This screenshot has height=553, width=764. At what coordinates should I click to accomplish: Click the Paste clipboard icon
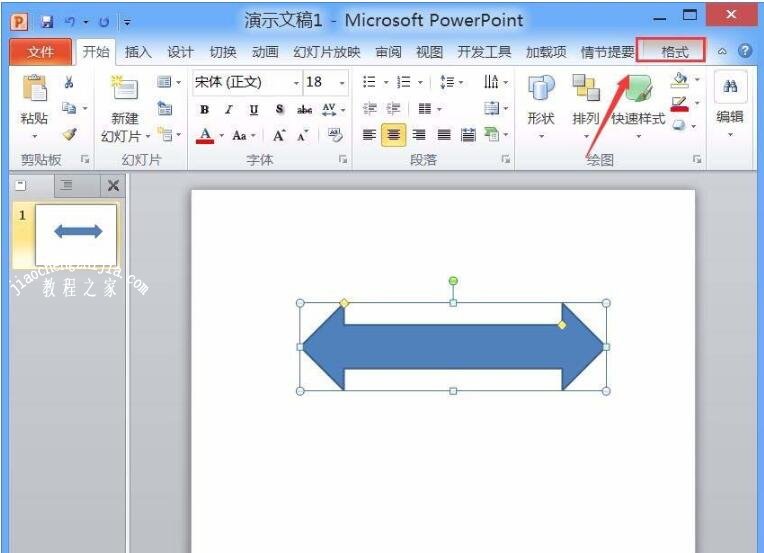click(x=34, y=92)
